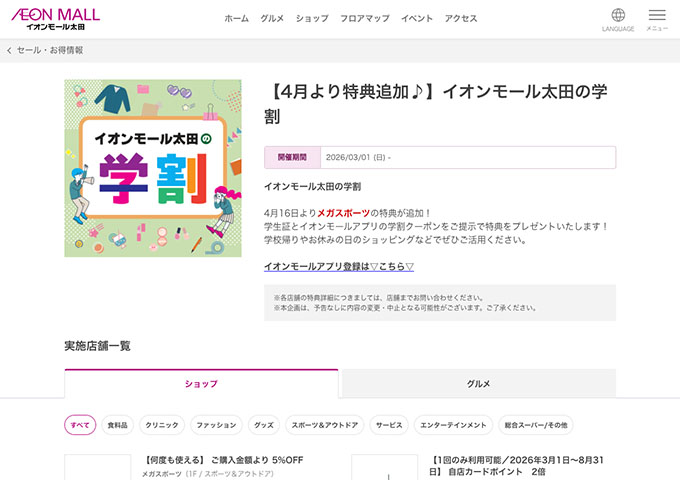Screen dimensions: 680x480
Task: Click the ※各店舗の特典詳細 notice line
Action: [379, 298]
